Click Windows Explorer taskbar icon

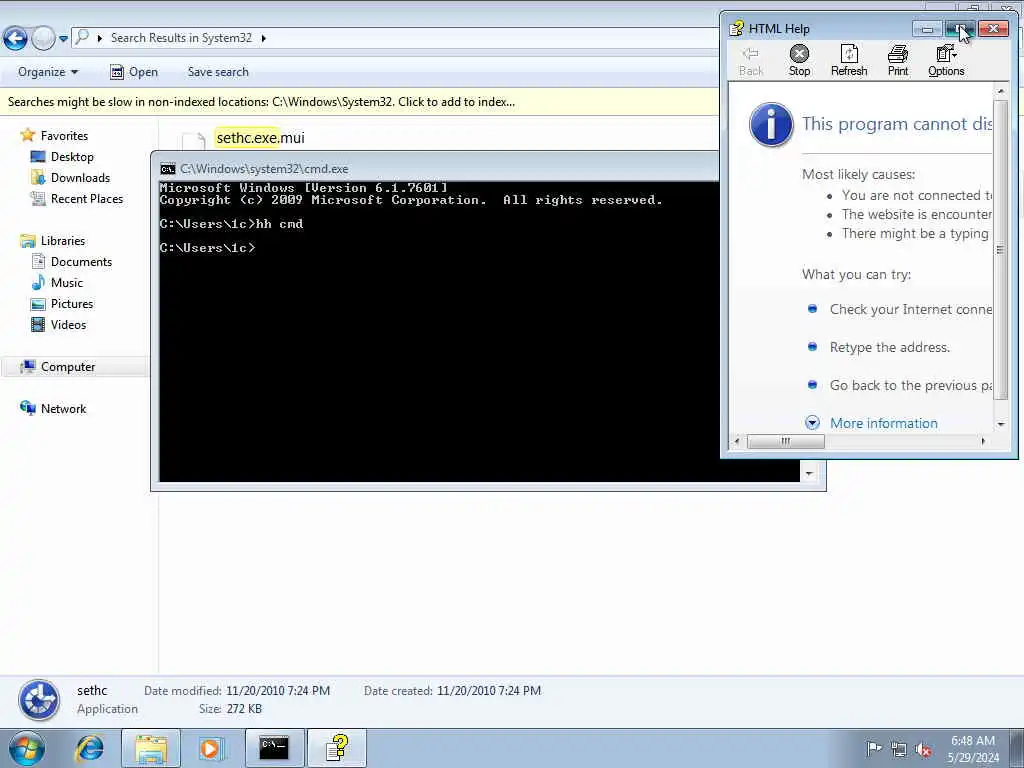[x=151, y=748]
